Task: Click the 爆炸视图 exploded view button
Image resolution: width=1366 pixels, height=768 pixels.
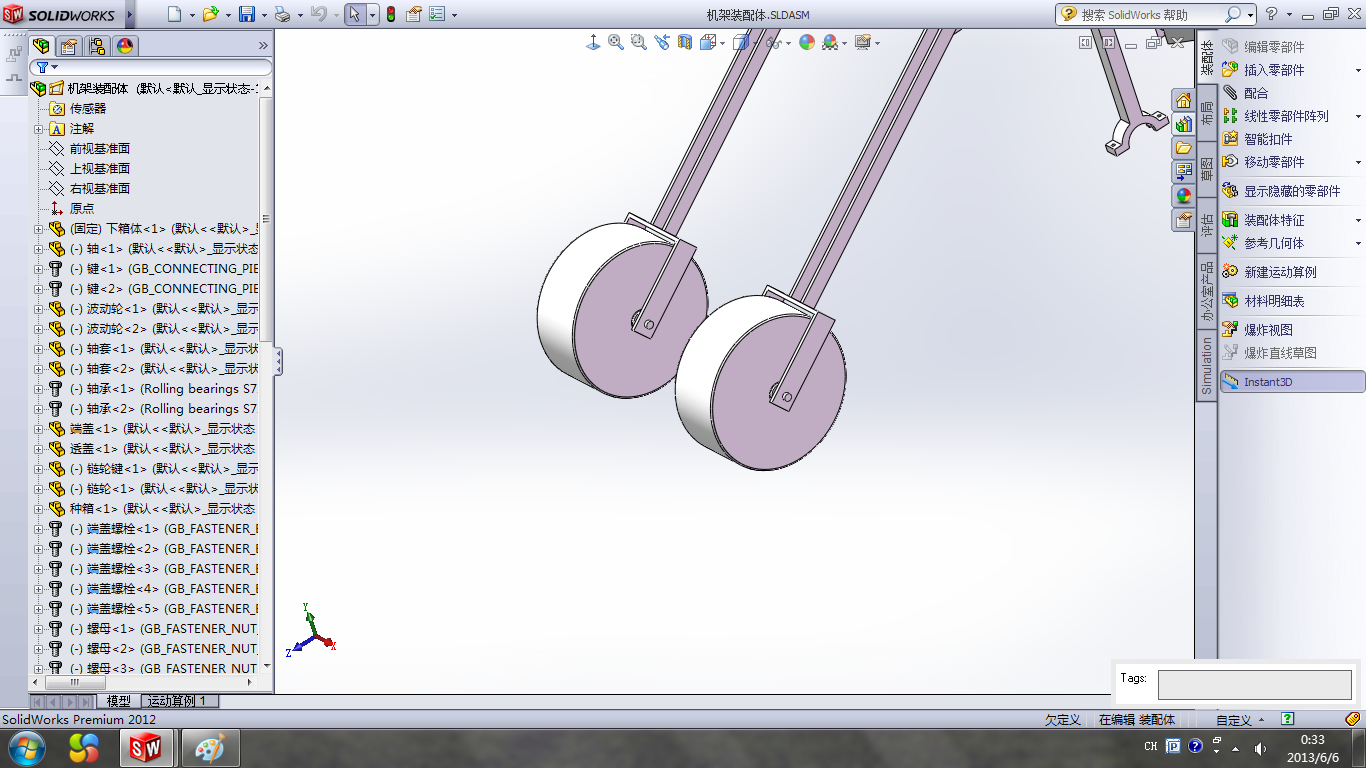Action: coord(1258,330)
